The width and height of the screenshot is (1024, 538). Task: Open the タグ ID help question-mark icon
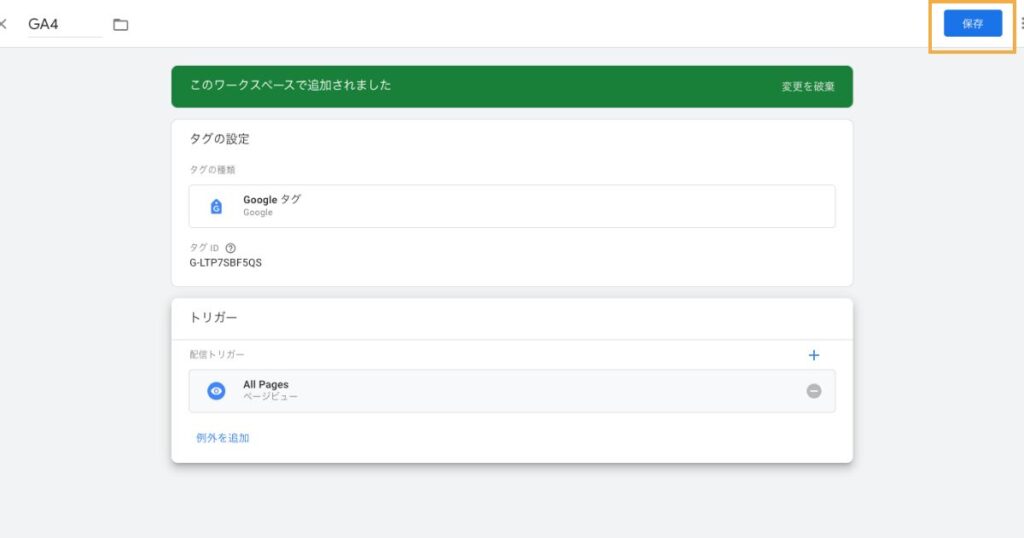pyautogui.click(x=231, y=248)
